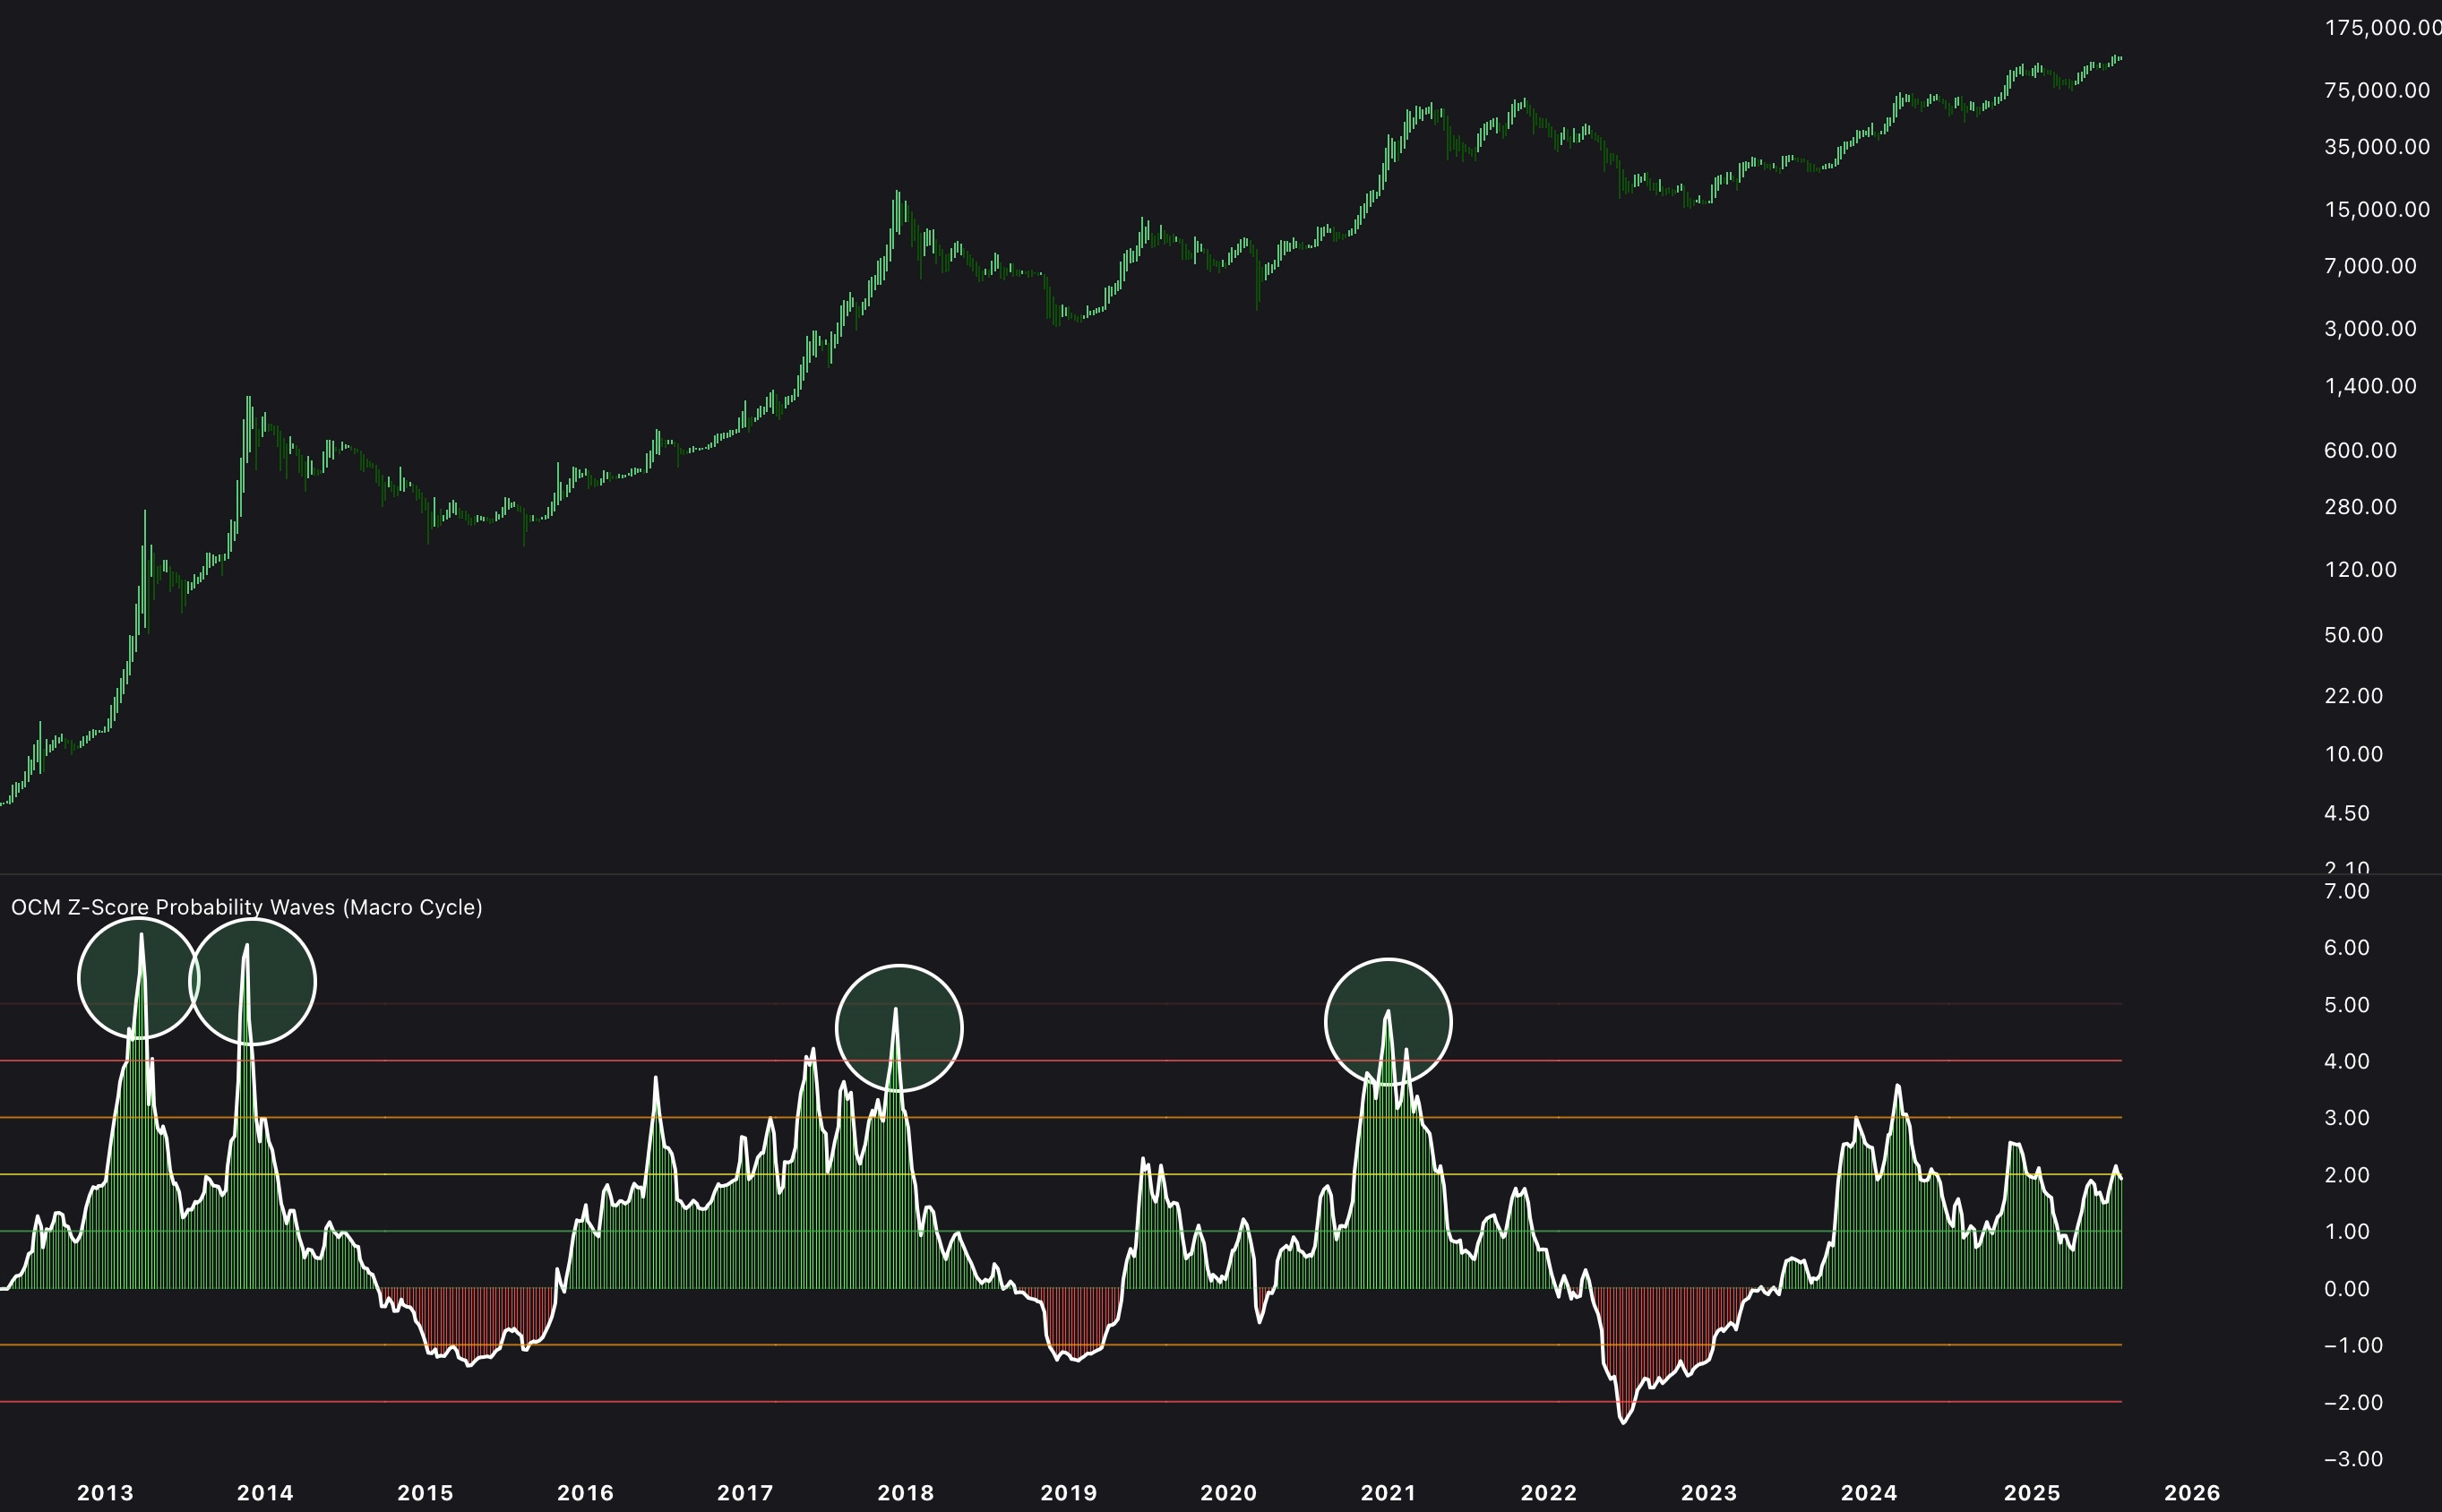Click the 175,000.00 price scale label
Viewport: 2442px width, 1512px height.
2382,28
